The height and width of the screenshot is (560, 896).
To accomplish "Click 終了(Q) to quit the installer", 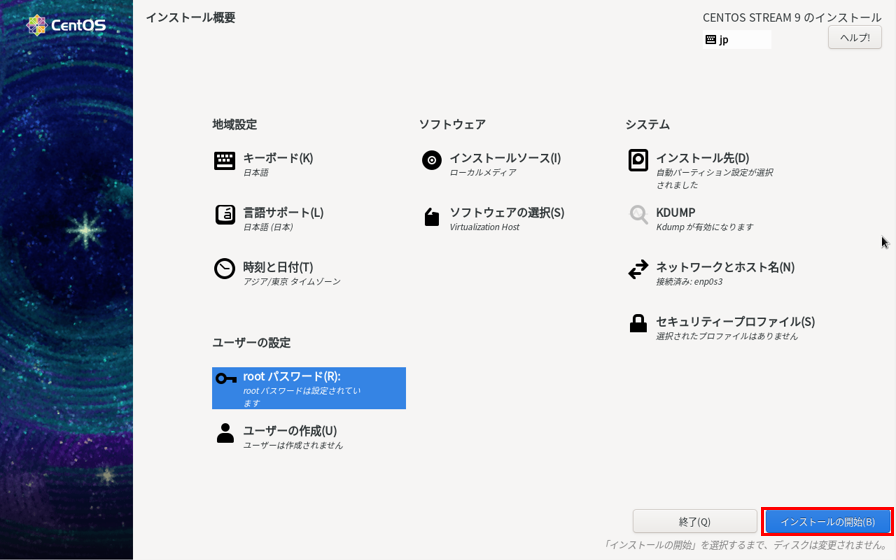I will [x=695, y=522].
